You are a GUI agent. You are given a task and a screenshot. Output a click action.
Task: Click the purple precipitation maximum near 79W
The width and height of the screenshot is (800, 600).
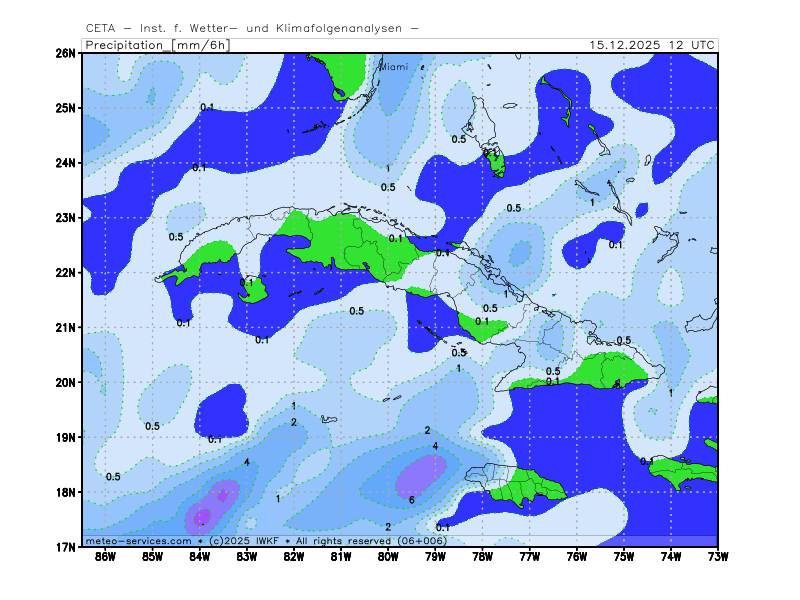click(x=426, y=474)
